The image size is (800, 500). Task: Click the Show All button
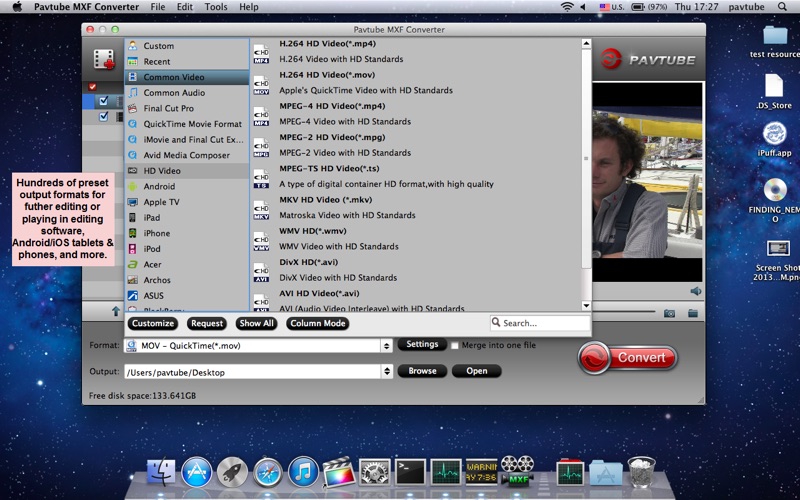pyautogui.click(x=256, y=323)
